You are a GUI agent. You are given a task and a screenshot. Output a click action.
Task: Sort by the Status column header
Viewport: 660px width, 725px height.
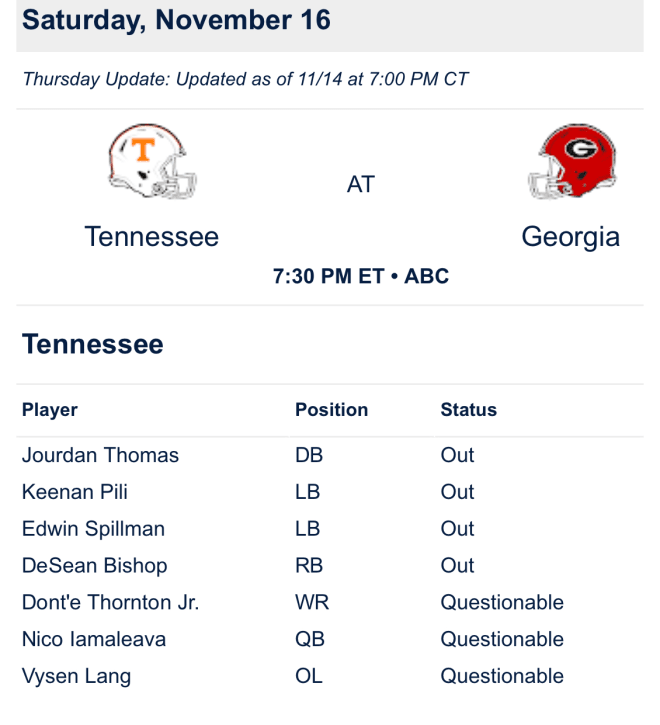469,410
